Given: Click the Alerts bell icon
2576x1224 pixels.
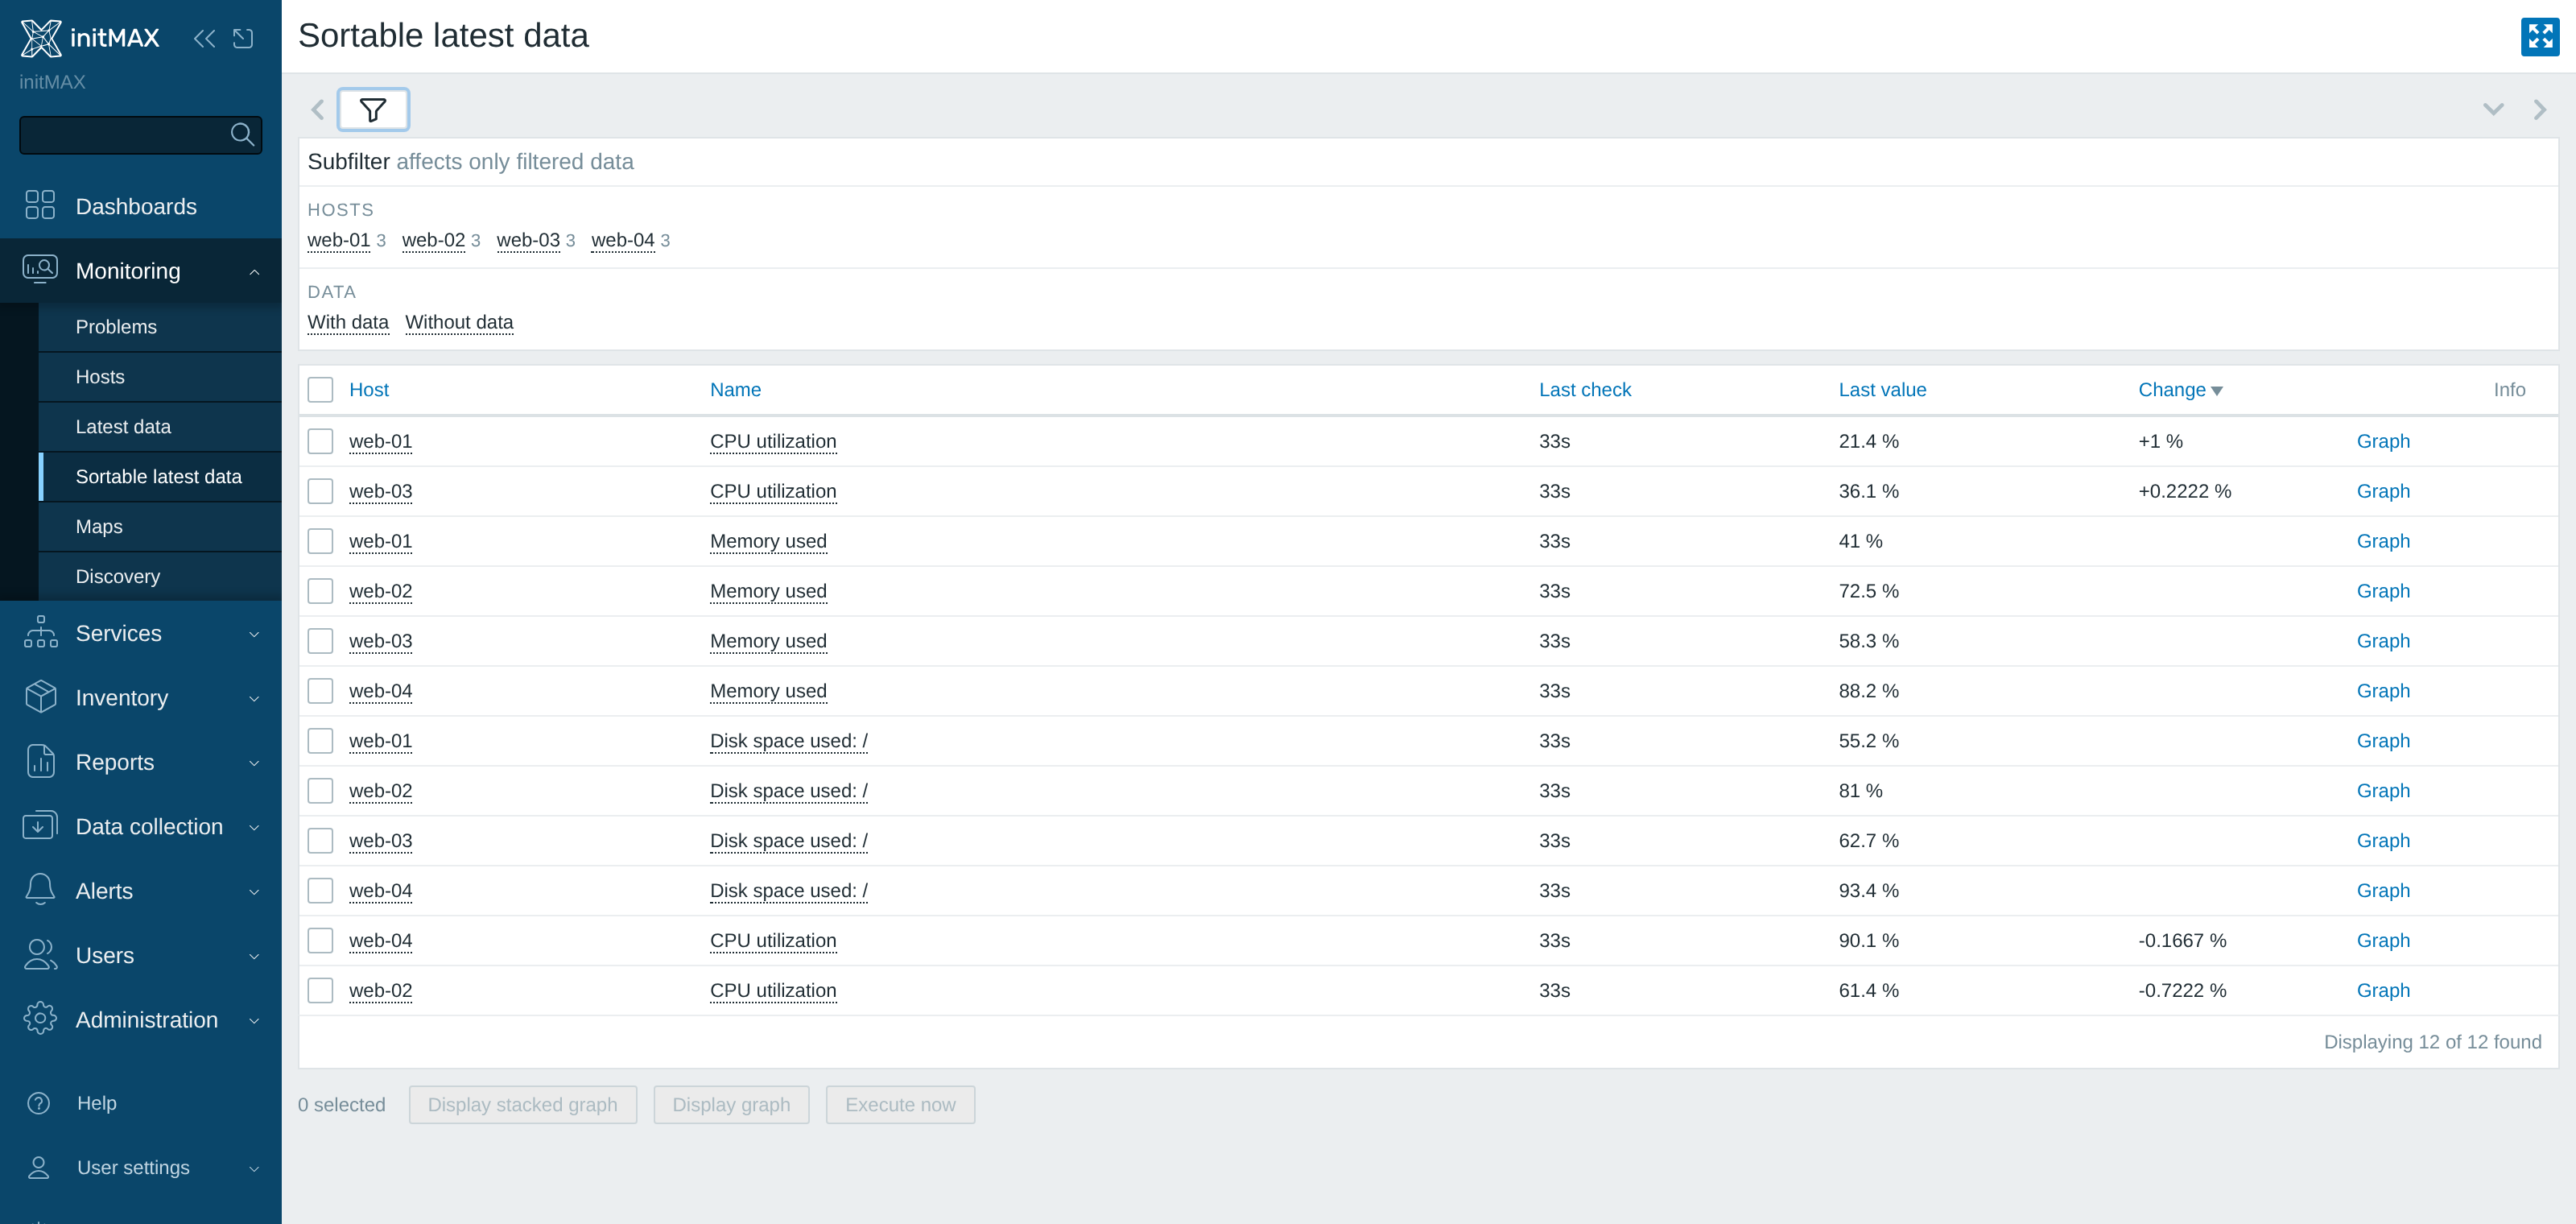Looking at the screenshot, I should point(40,890).
